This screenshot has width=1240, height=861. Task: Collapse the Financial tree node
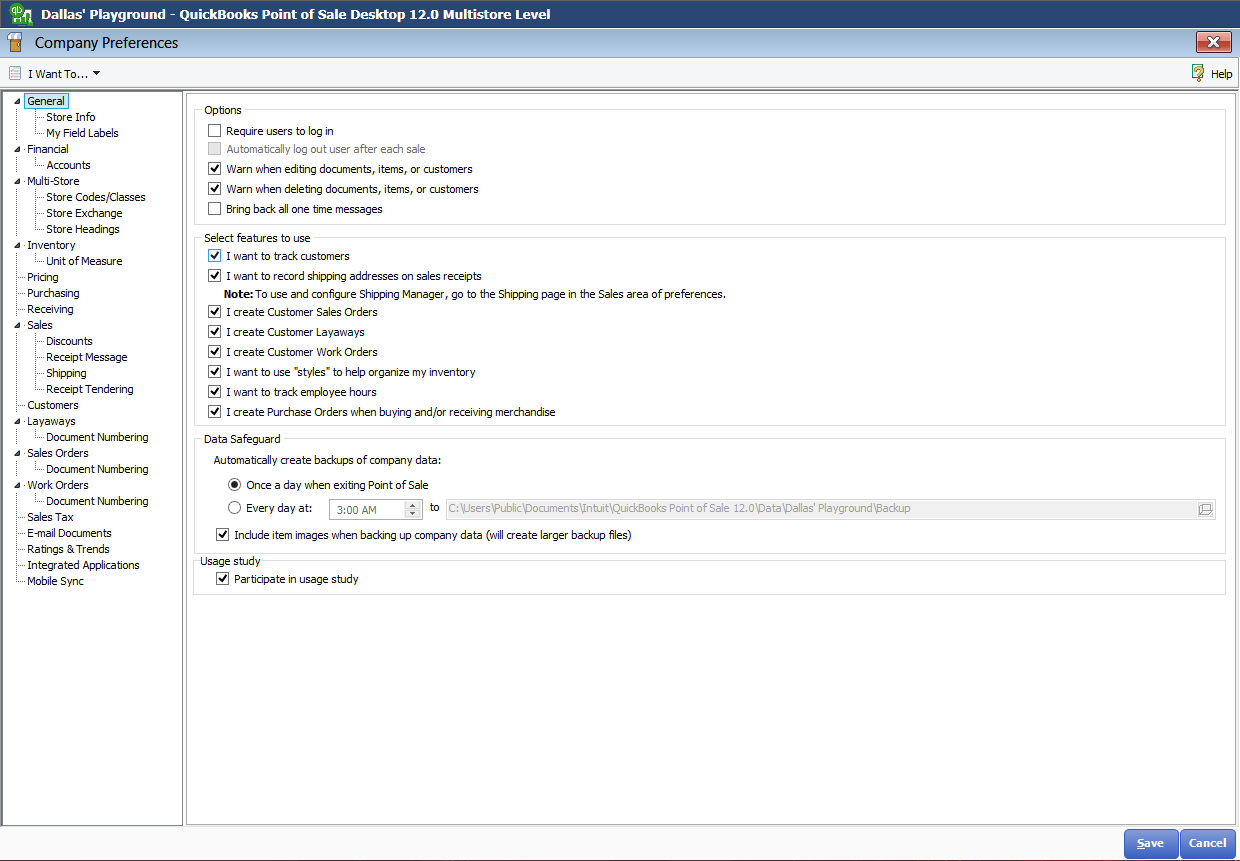pyautogui.click(x=17, y=149)
